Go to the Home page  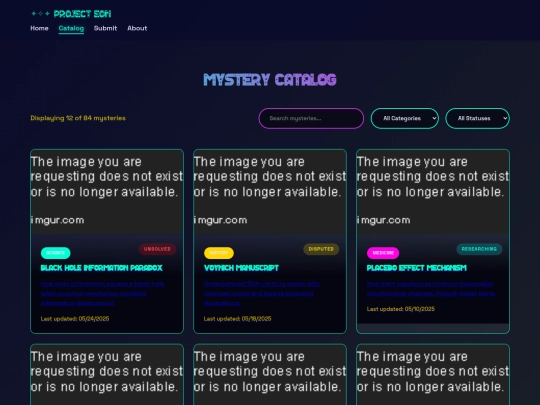(39, 28)
